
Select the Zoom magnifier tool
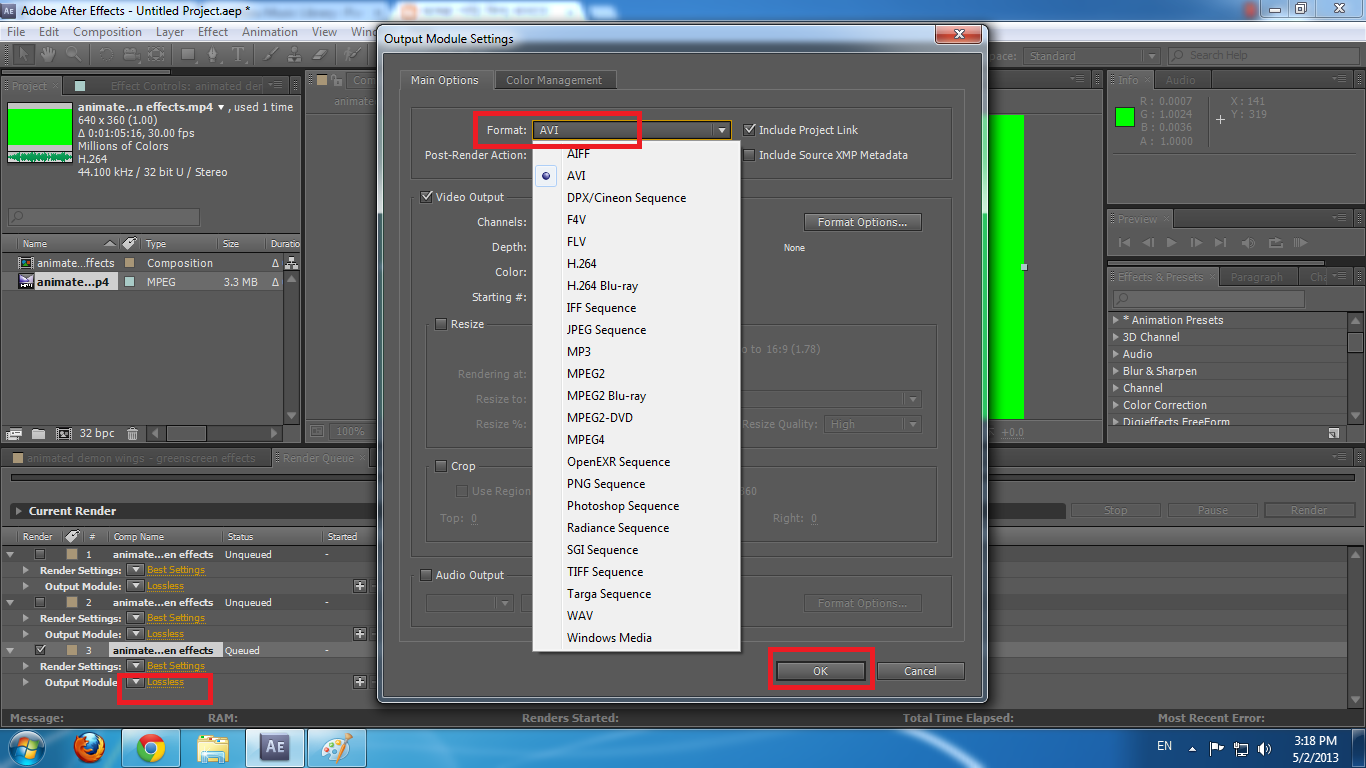click(x=73, y=54)
